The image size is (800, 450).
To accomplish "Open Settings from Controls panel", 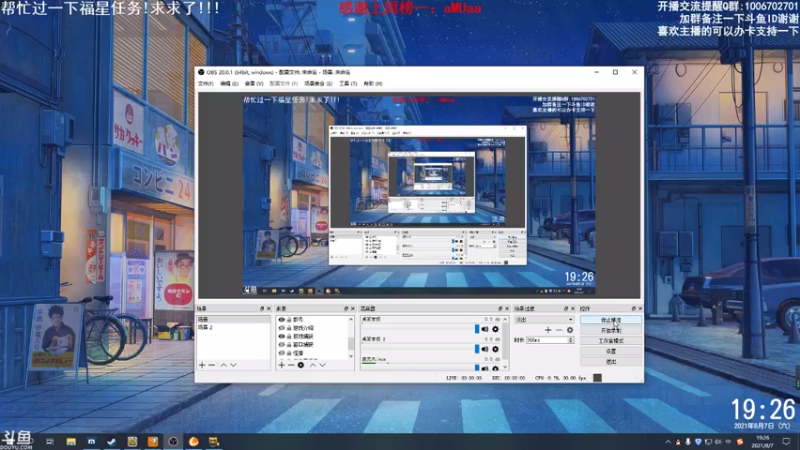I will point(611,352).
